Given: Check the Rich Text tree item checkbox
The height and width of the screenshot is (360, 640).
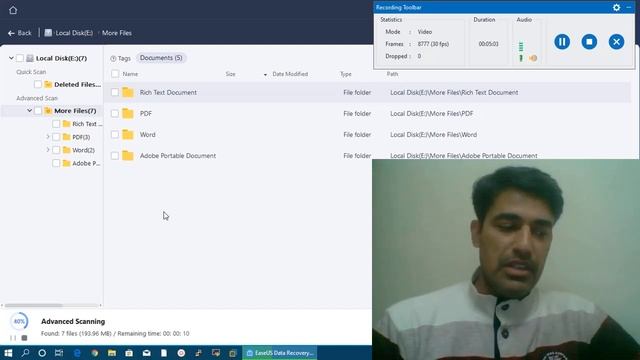Looking at the screenshot, I should [x=56, y=124].
